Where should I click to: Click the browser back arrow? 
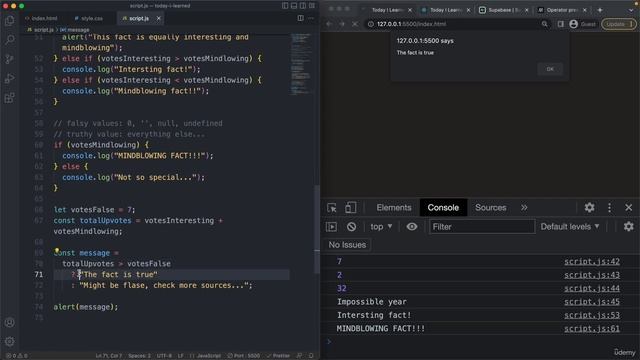[329, 24]
